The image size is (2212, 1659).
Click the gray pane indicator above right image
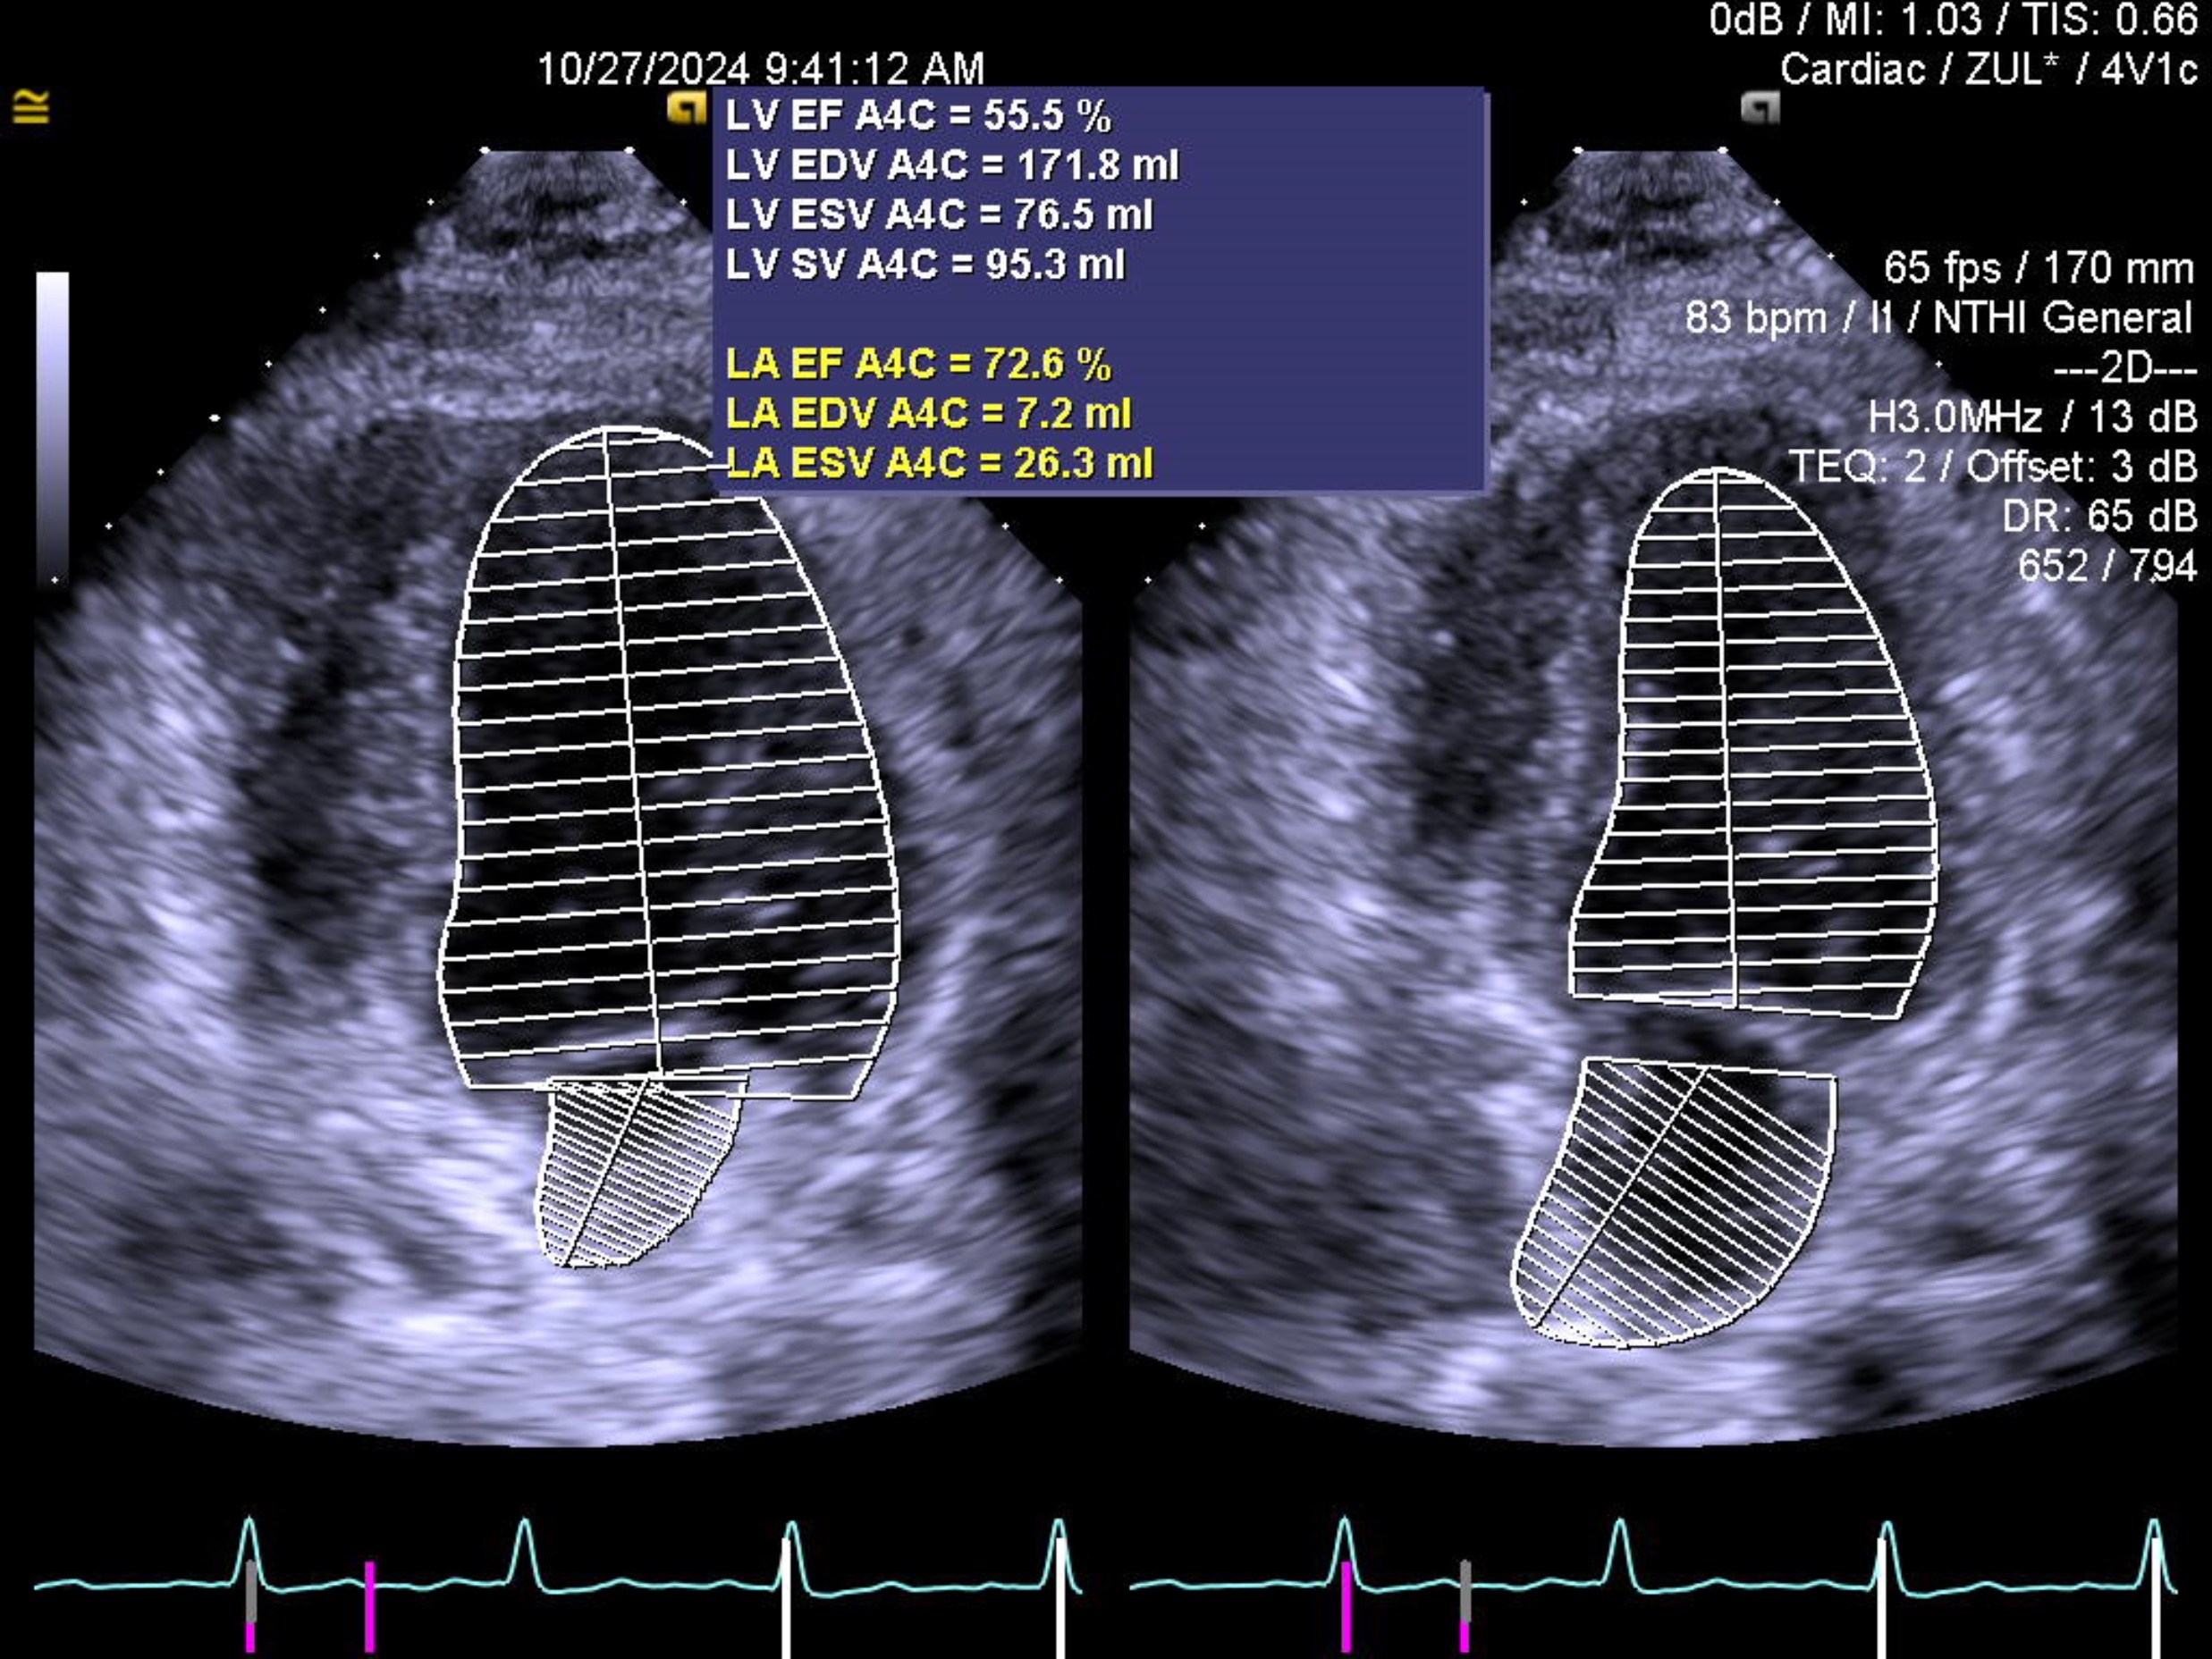[1760, 108]
